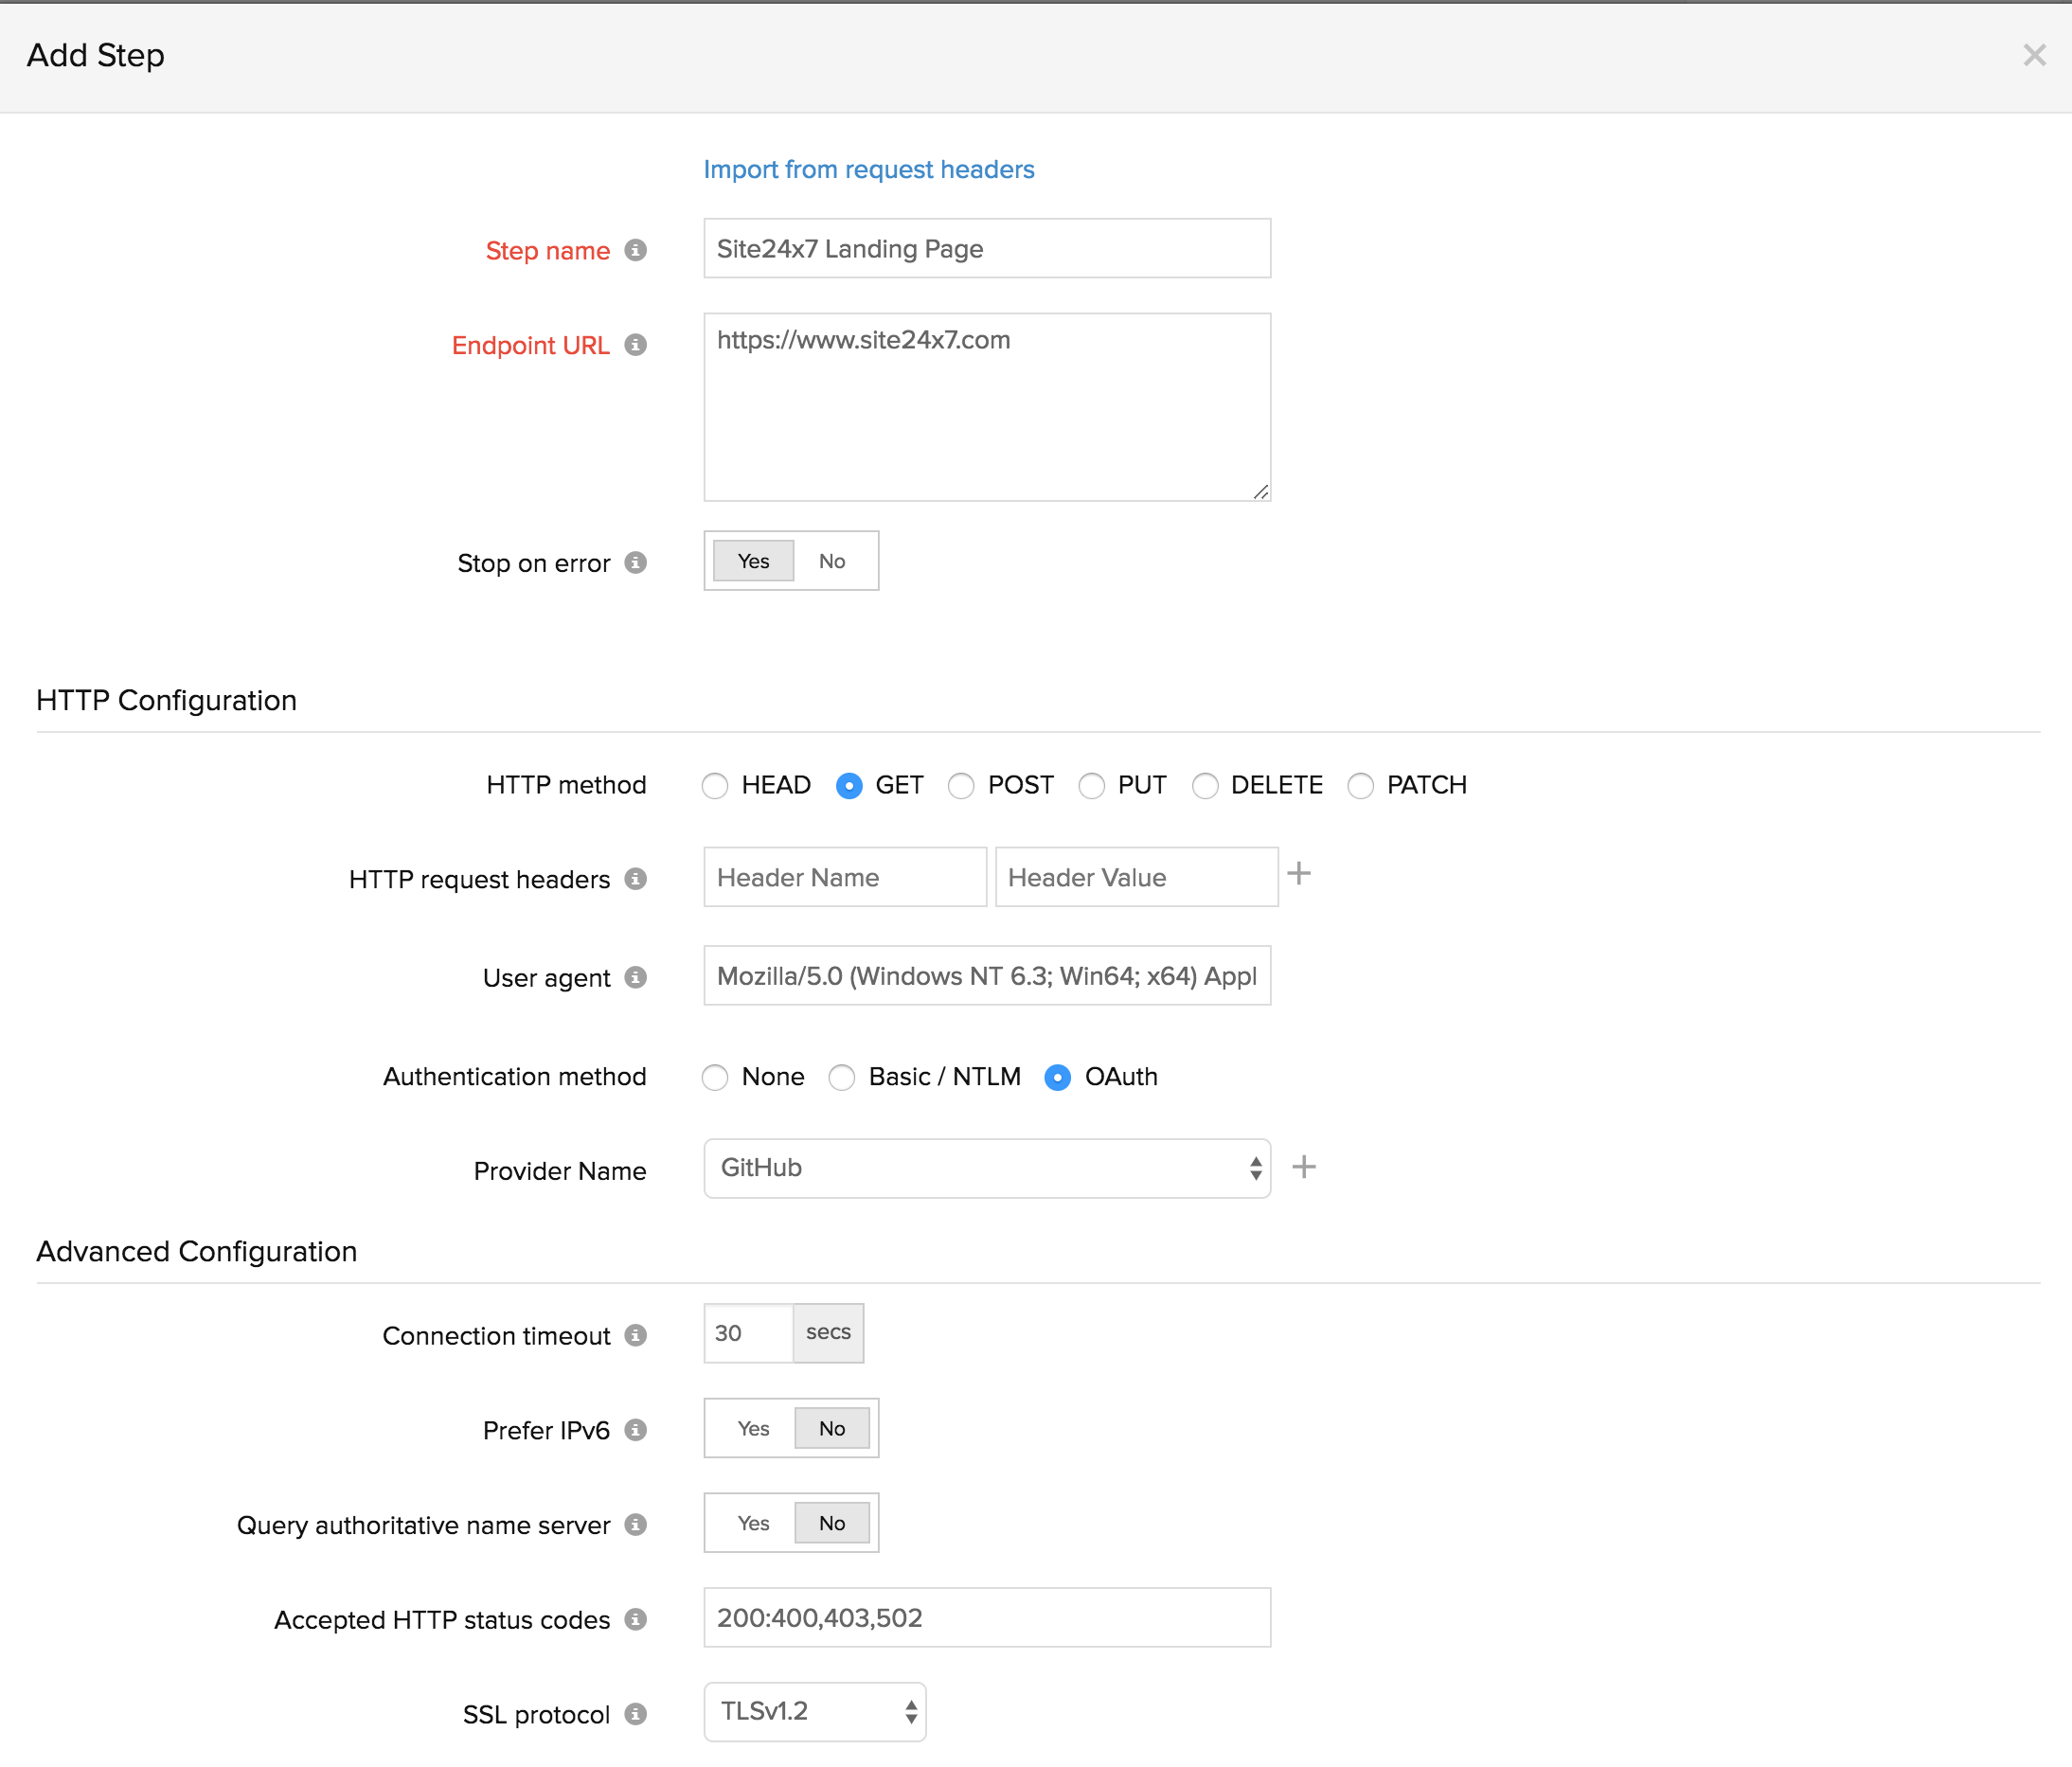
Task: Click the info icon next to User agent
Action: (635, 977)
